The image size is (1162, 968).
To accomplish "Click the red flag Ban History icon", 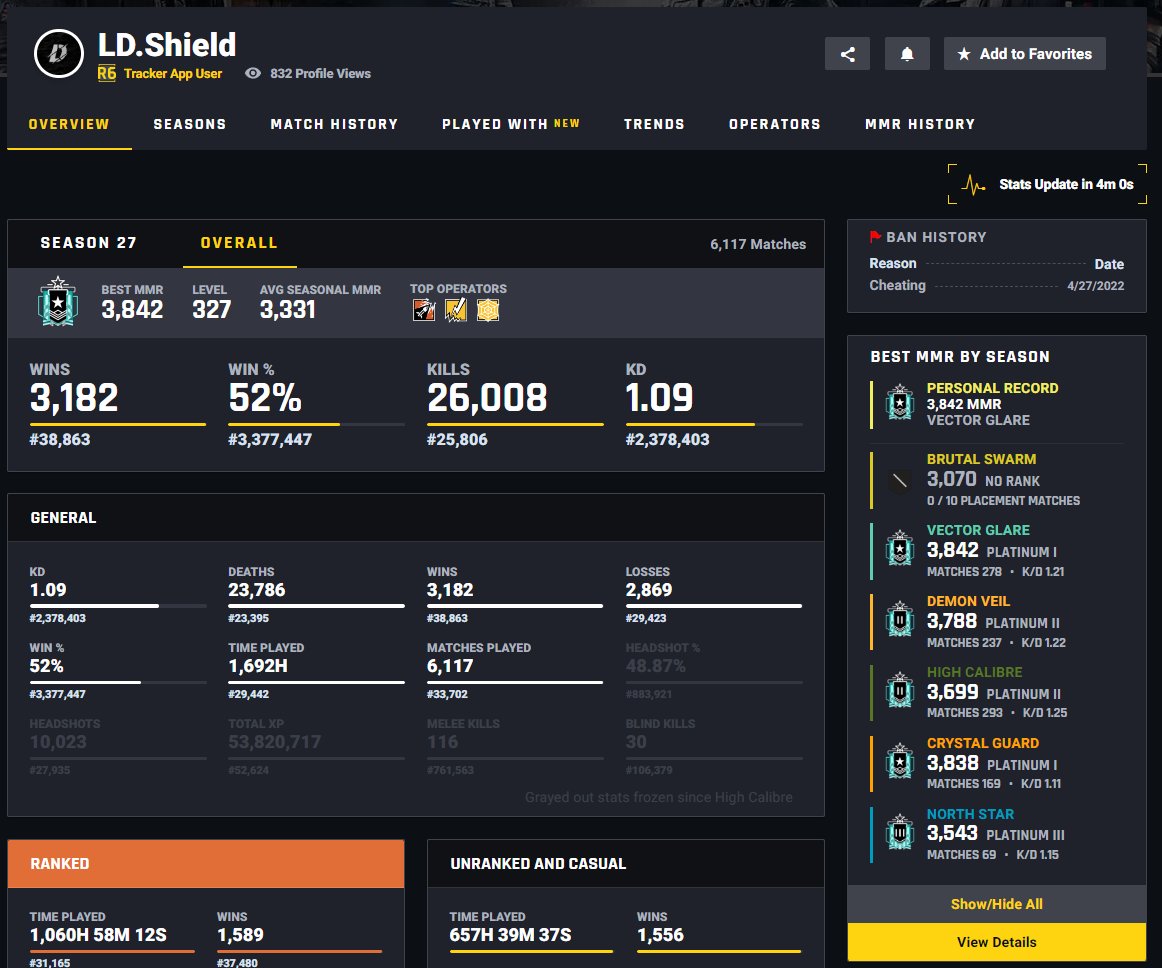I will click(875, 236).
